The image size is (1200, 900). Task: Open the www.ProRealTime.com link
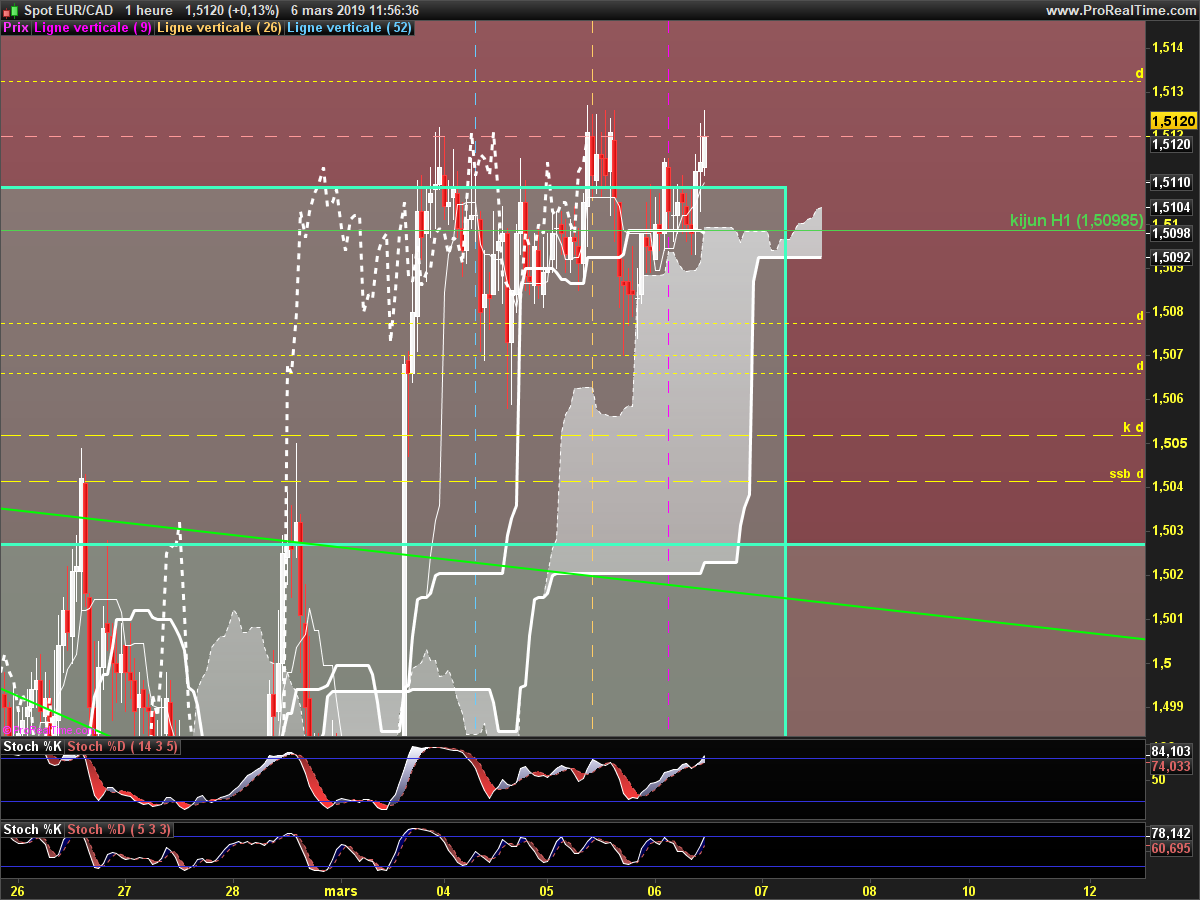pyautogui.click(x=1120, y=10)
